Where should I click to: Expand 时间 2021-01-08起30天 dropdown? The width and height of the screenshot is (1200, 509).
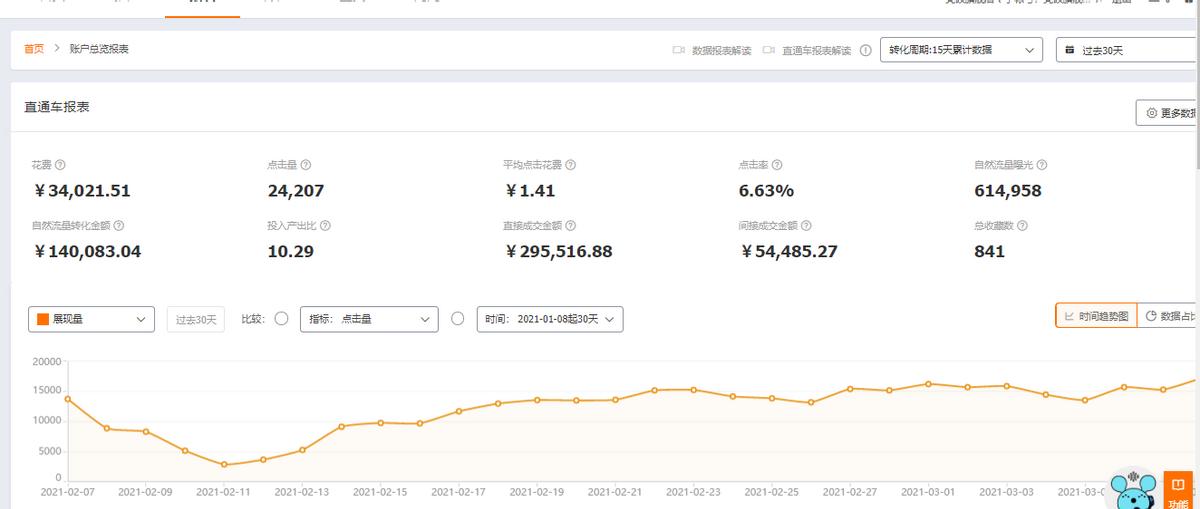pyautogui.click(x=550, y=319)
